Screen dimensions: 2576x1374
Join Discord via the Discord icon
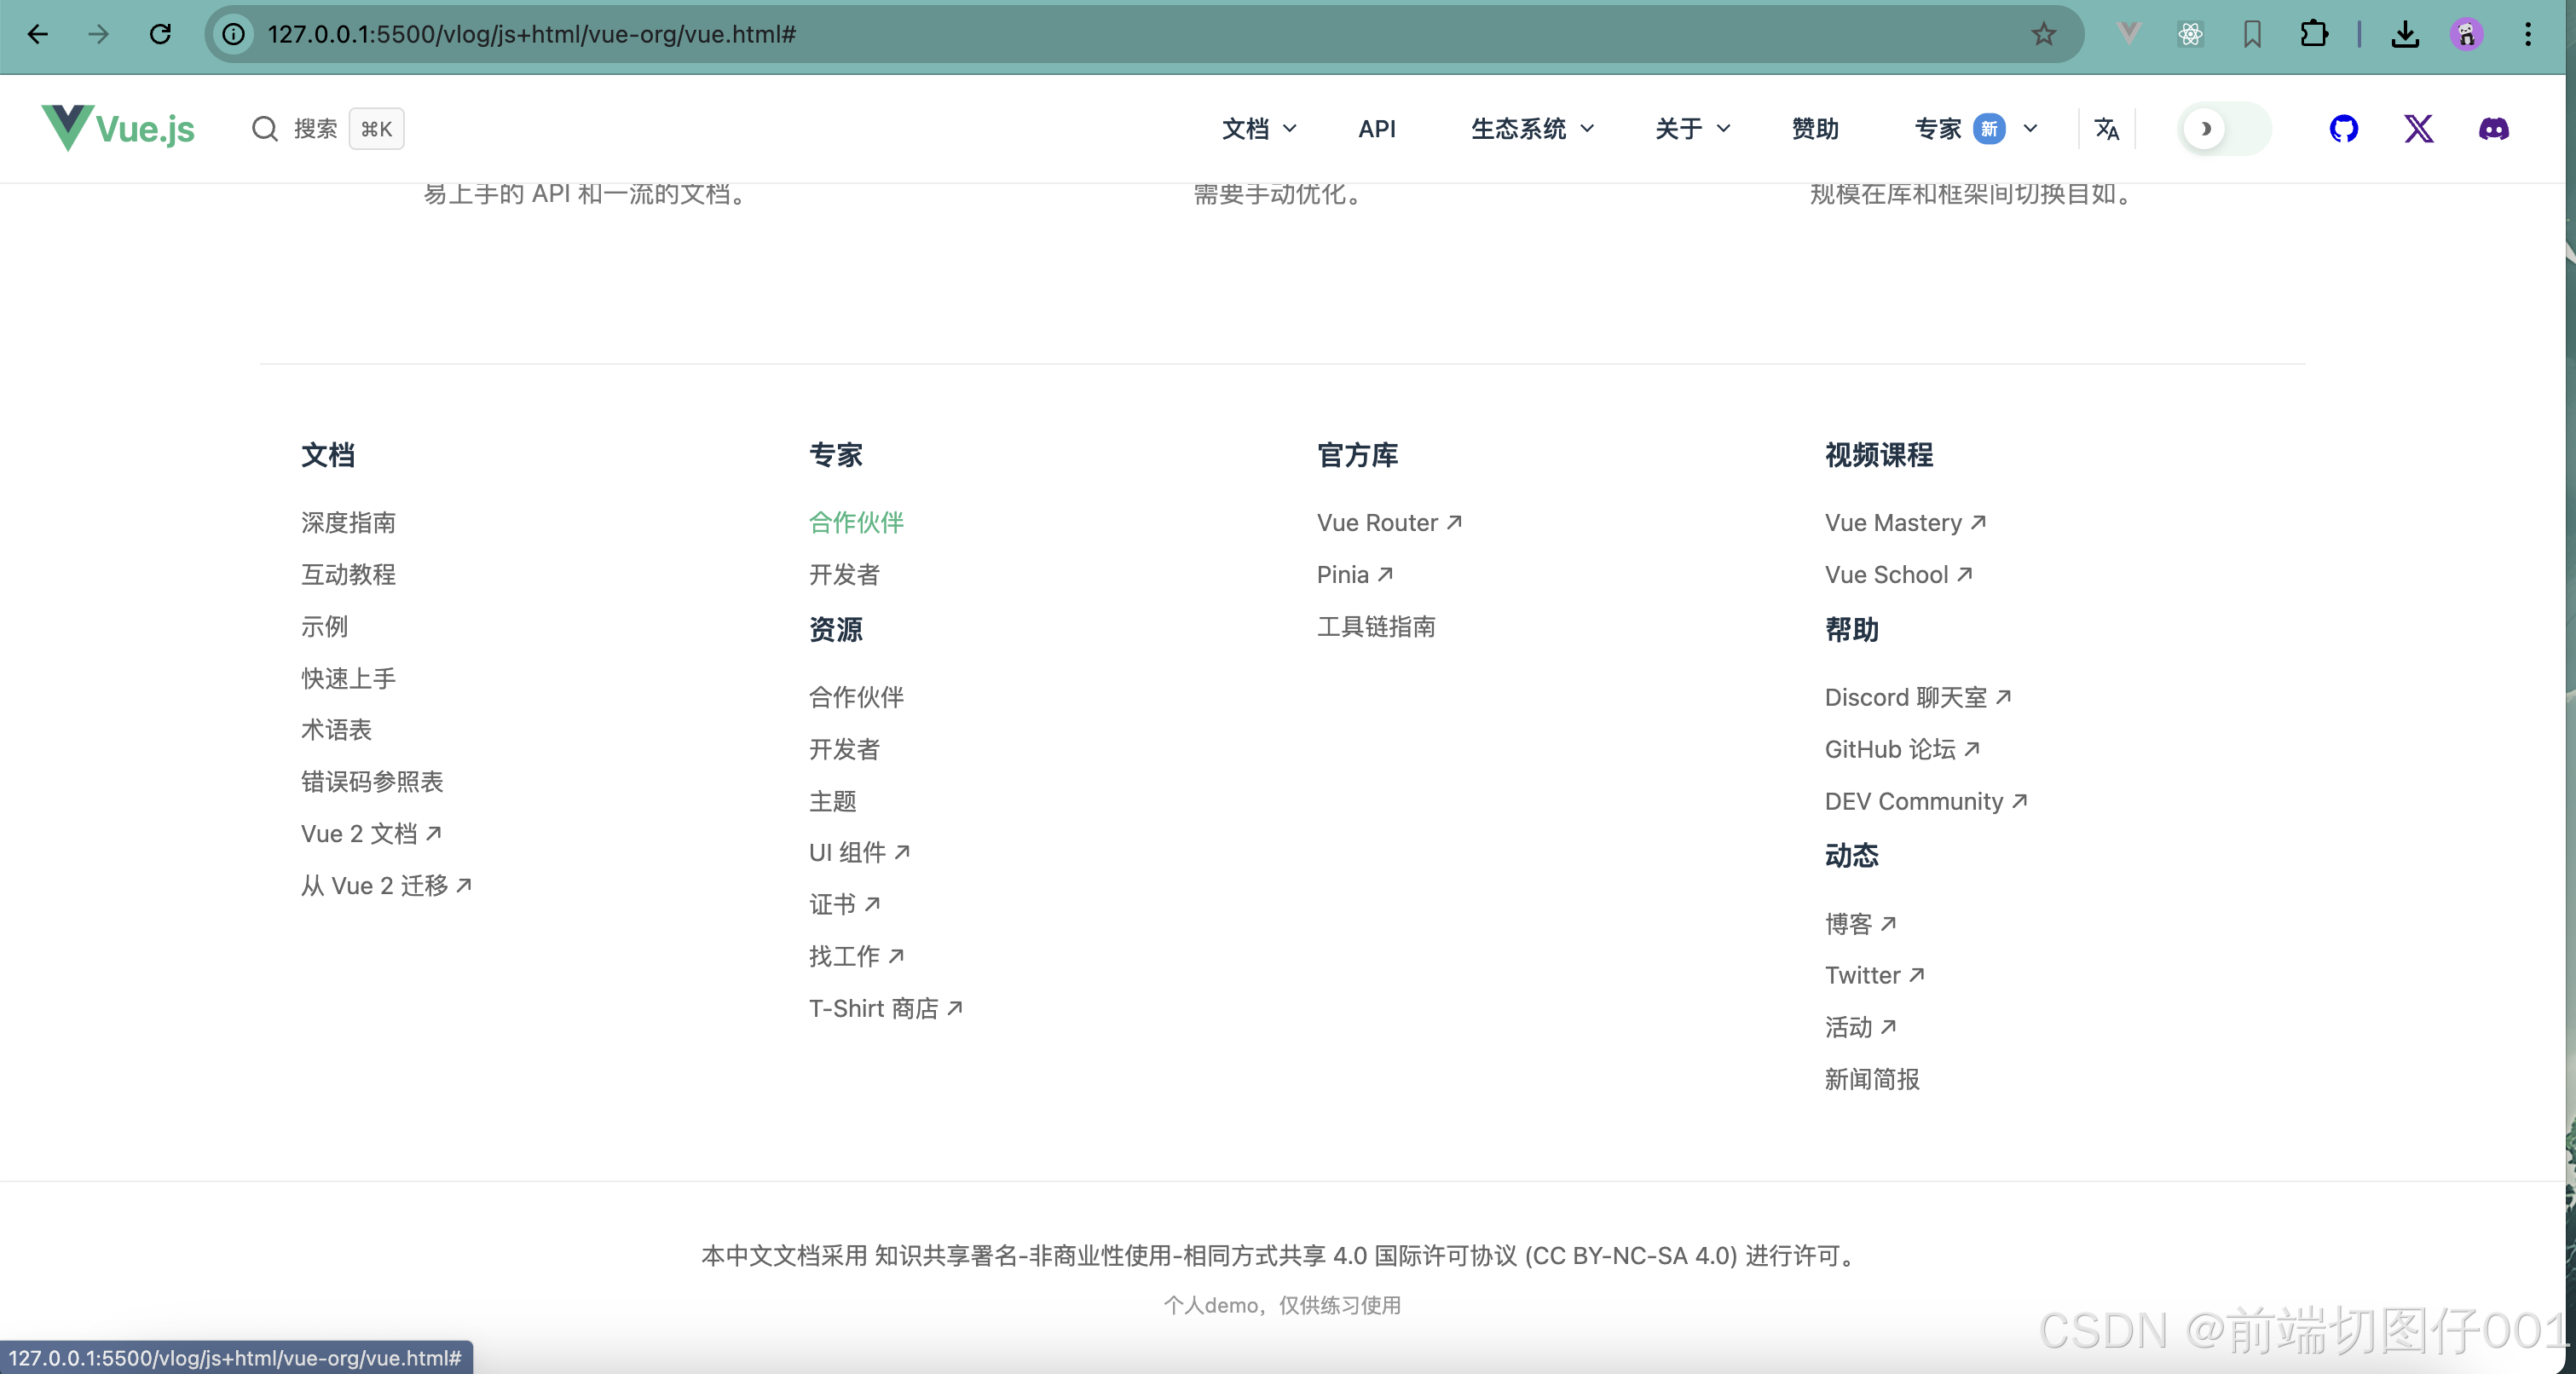tap(2494, 128)
